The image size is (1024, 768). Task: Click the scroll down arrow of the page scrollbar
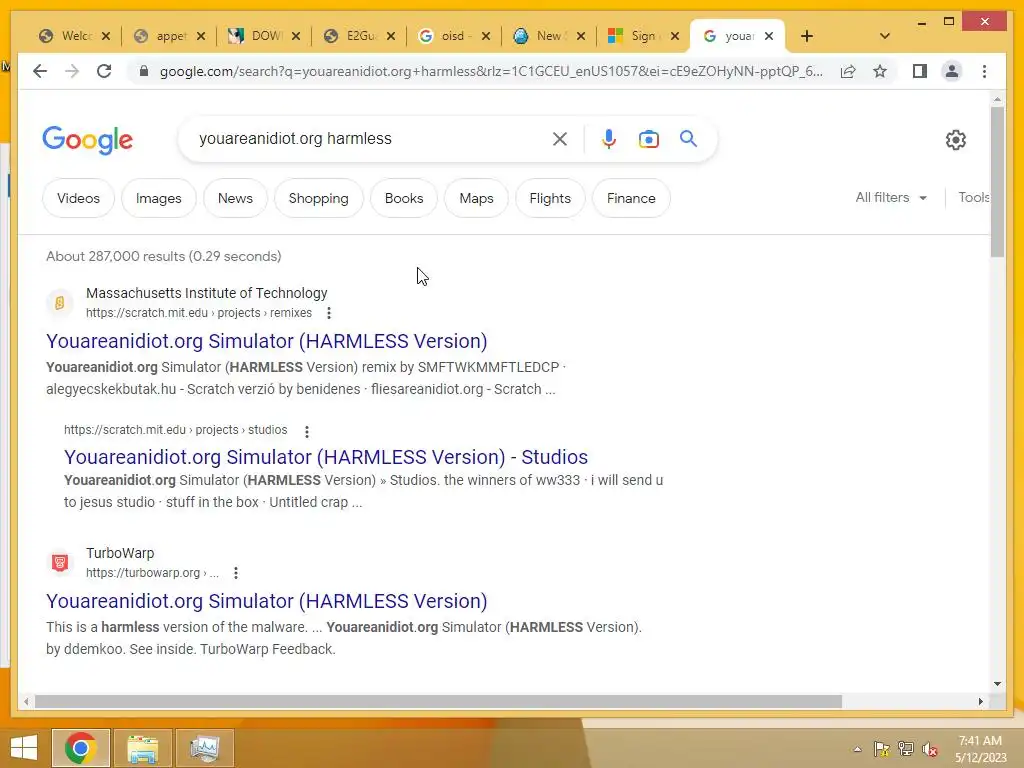[997, 684]
